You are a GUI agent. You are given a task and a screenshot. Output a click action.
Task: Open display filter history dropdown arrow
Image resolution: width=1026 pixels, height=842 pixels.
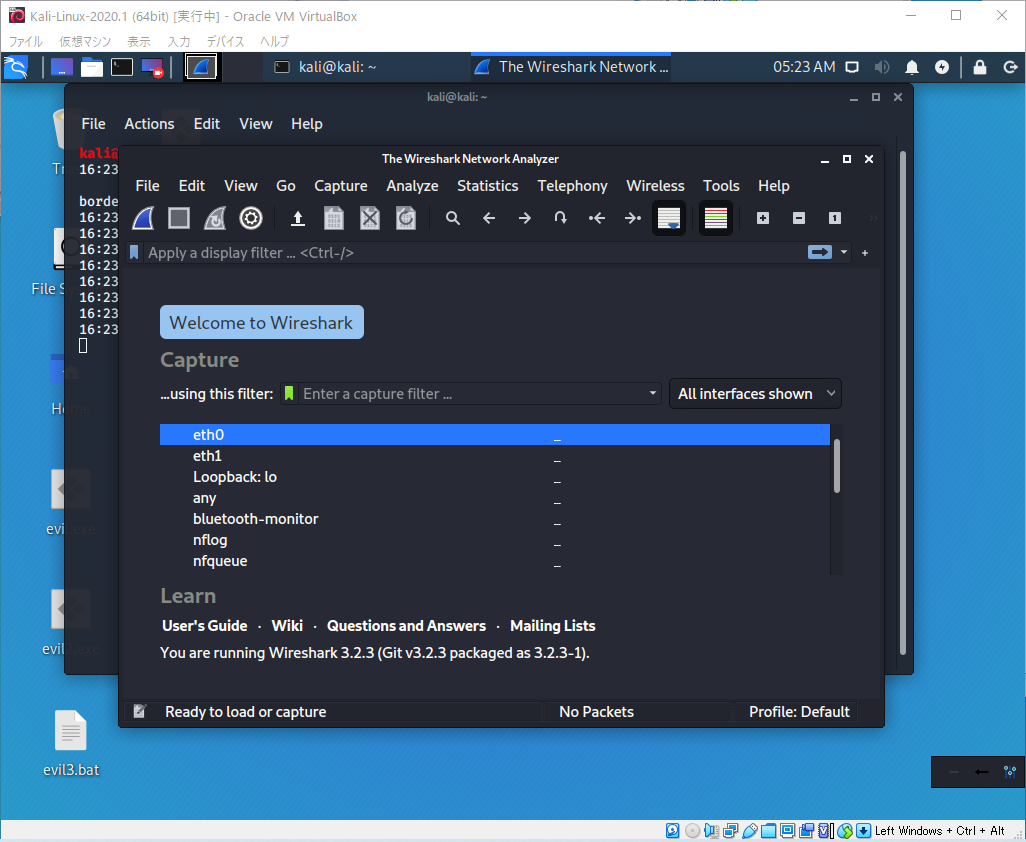click(843, 252)
